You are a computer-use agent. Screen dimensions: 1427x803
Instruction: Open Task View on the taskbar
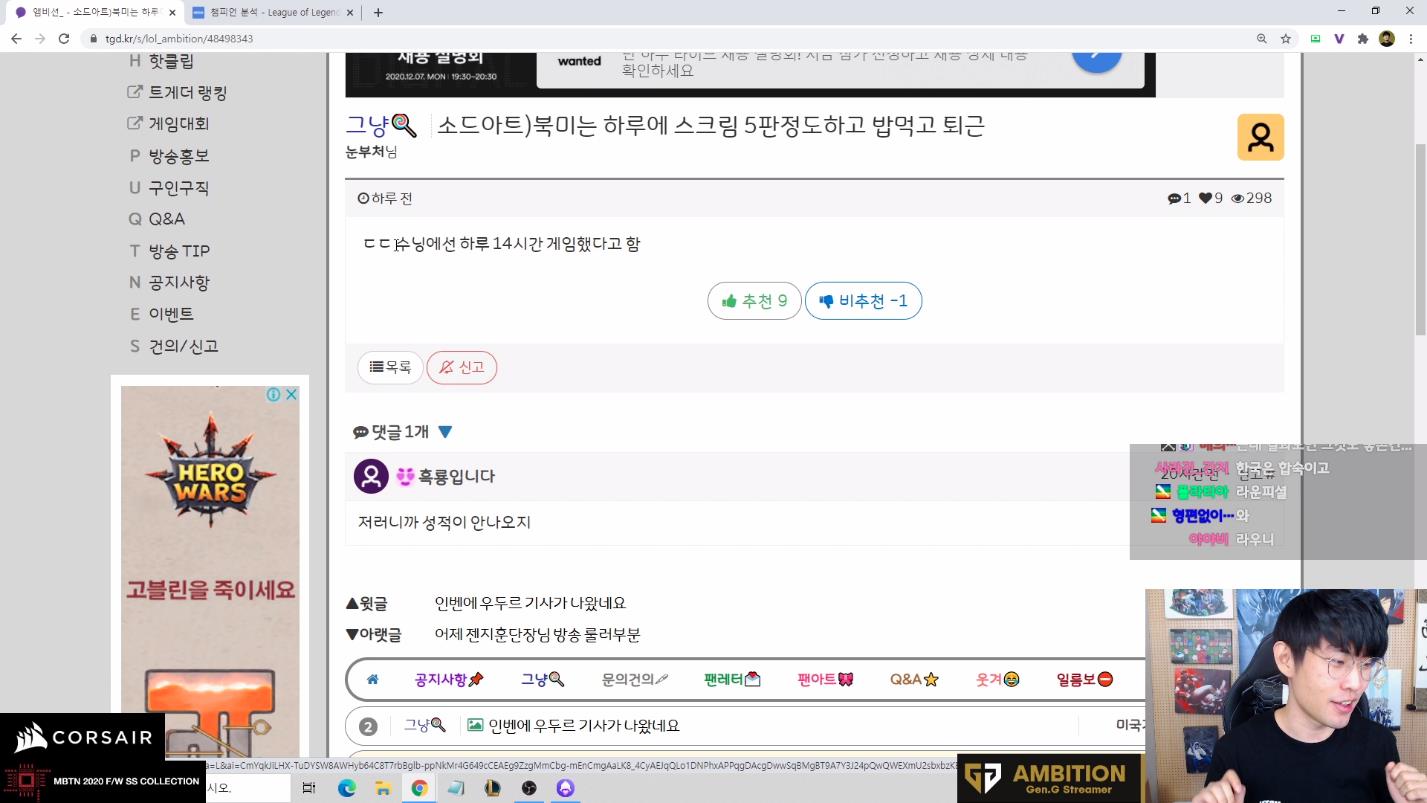(x=308, y=788)
